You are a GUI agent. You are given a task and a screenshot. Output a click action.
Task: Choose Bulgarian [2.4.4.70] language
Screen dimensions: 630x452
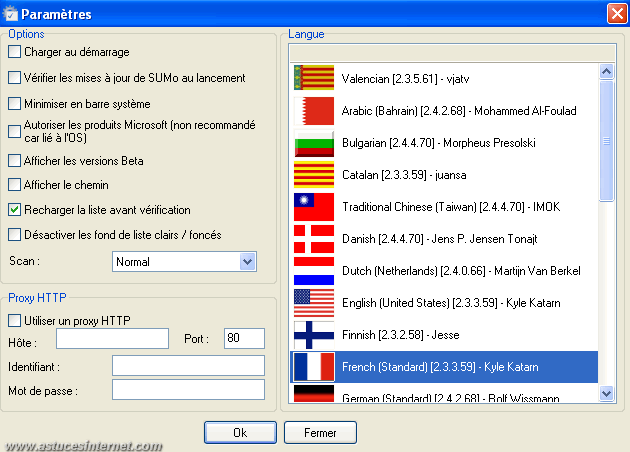click(444, 143)
